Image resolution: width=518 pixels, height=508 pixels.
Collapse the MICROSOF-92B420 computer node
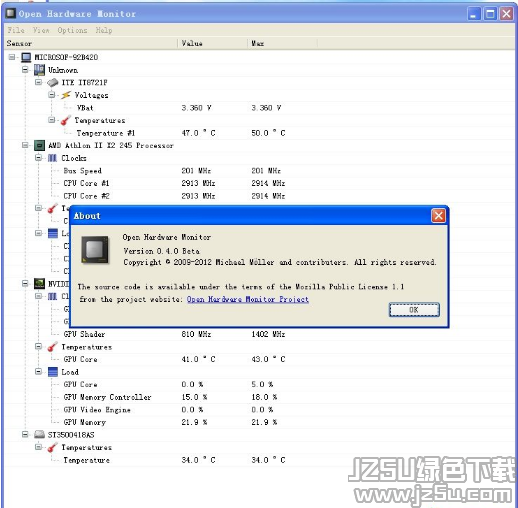coord(12,57)
